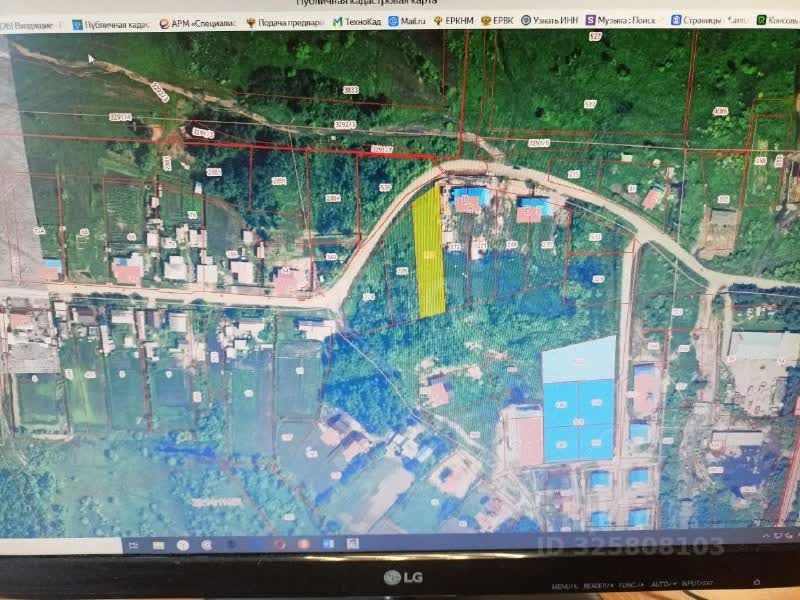Click the round icon beside Узнать ИНН
The height and width of the screenshot is (600, 800).
[x=526, y=20]
